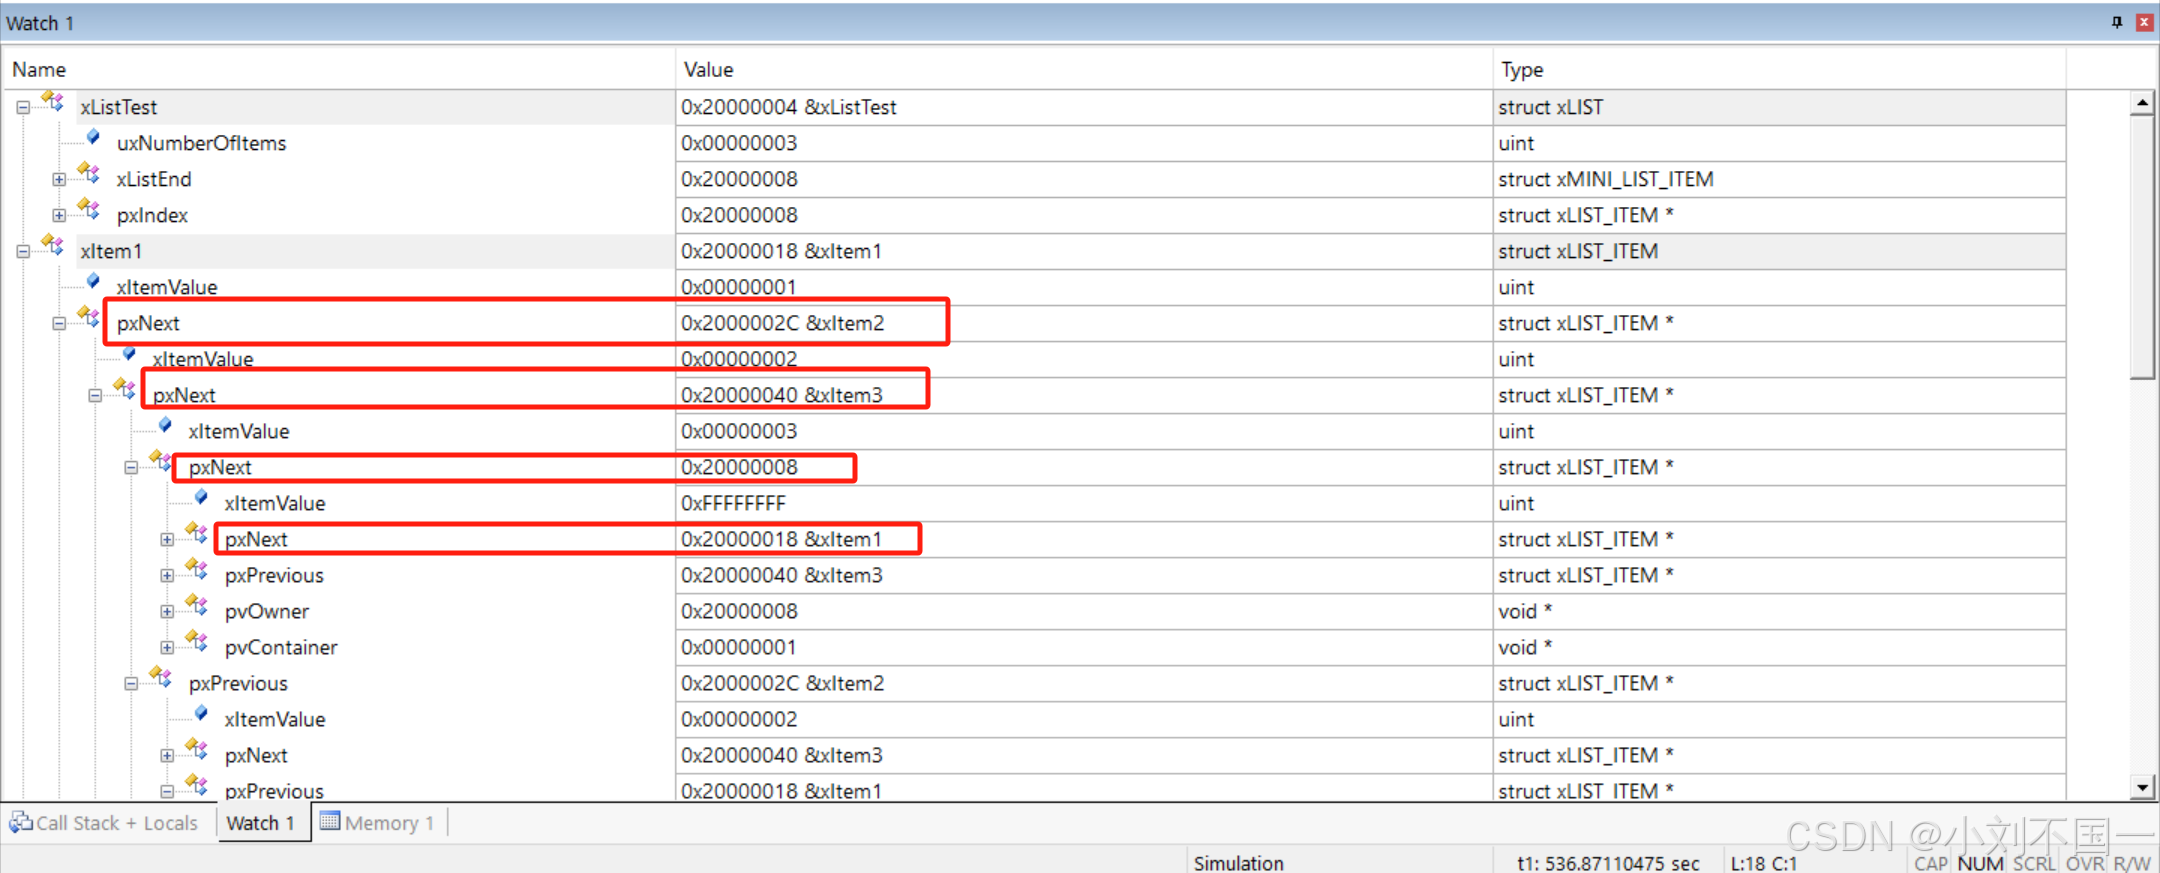
Task: Click the xItem1 struct icon
Action: [x=53, y=246]
